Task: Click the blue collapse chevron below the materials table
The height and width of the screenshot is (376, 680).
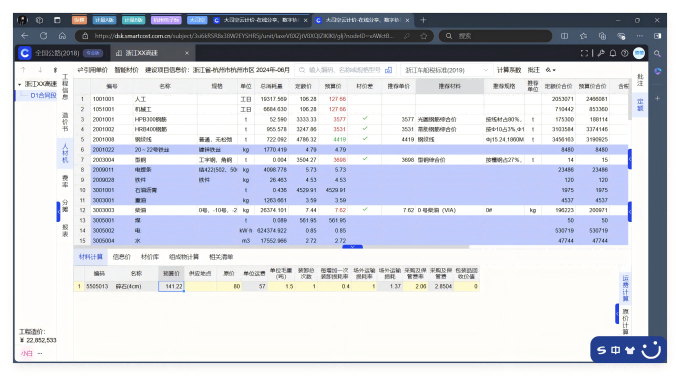Action: coord(352,247)
